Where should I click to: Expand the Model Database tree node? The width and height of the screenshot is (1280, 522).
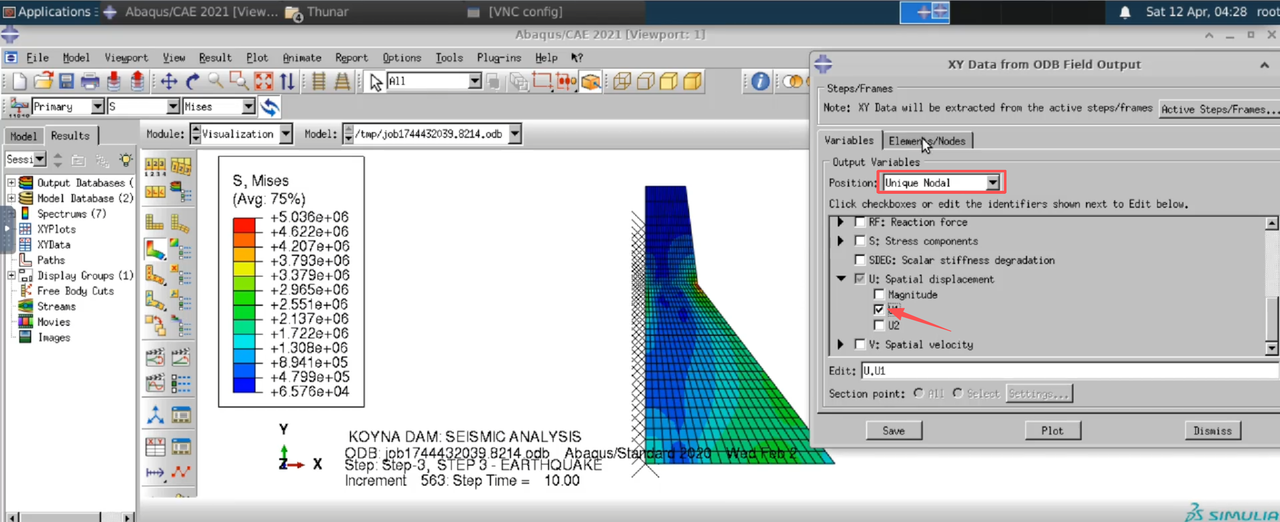[x=12, y=198]
